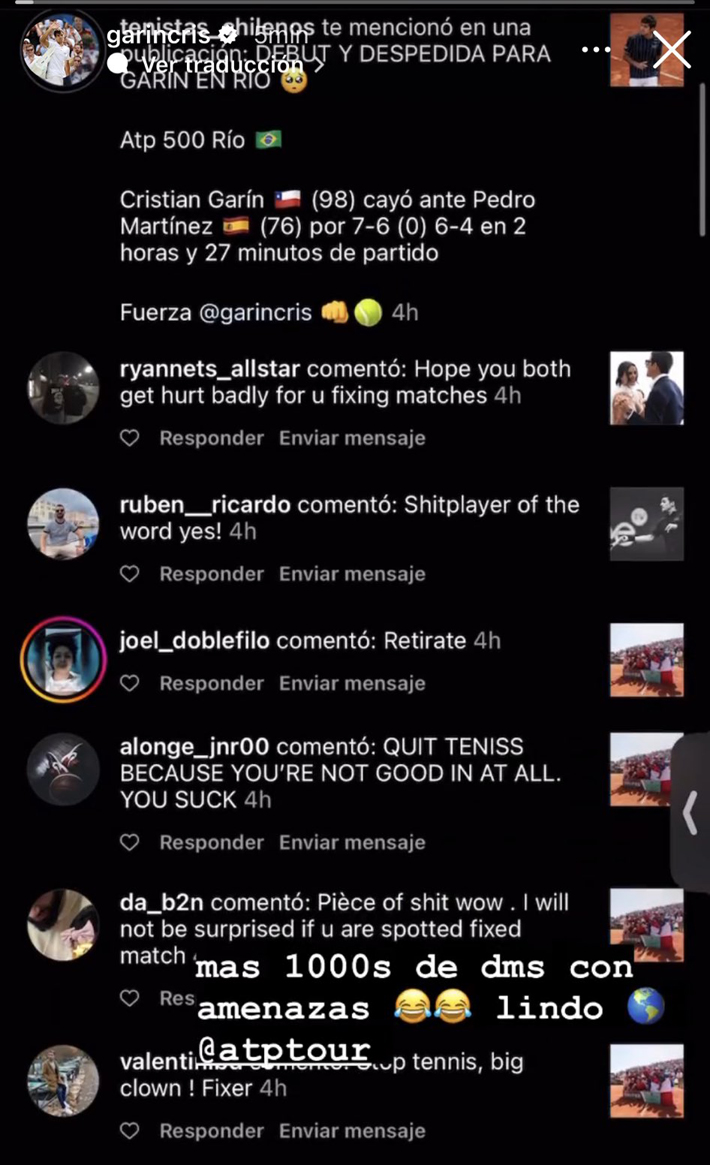Open joel_doblefilo's profile picture with story ring
Viewport: 710px width, 1165px height.
[63, 660]
